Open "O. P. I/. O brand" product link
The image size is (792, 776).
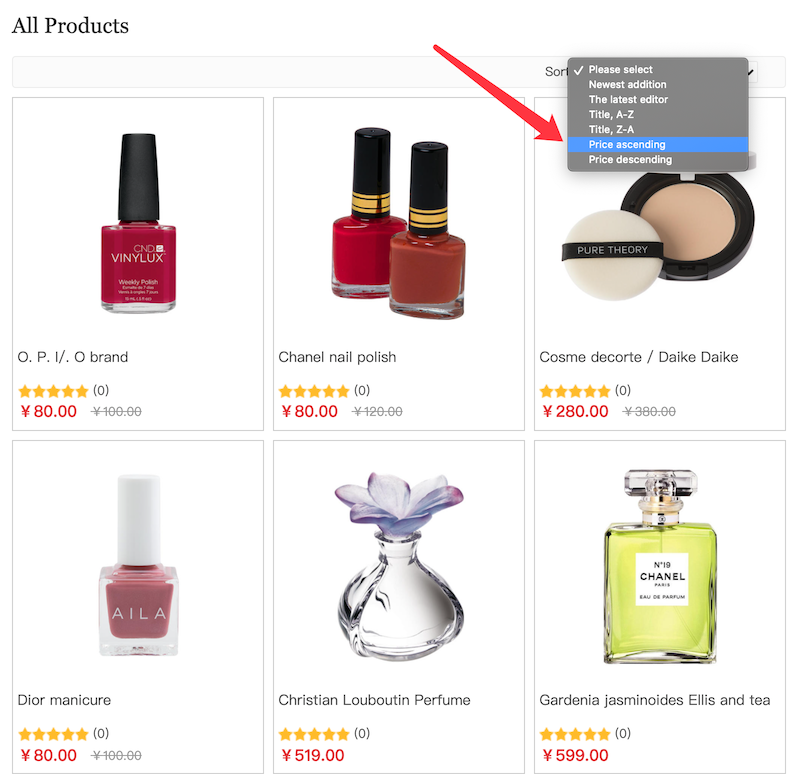pyautogui.click(x=73, y=357)
